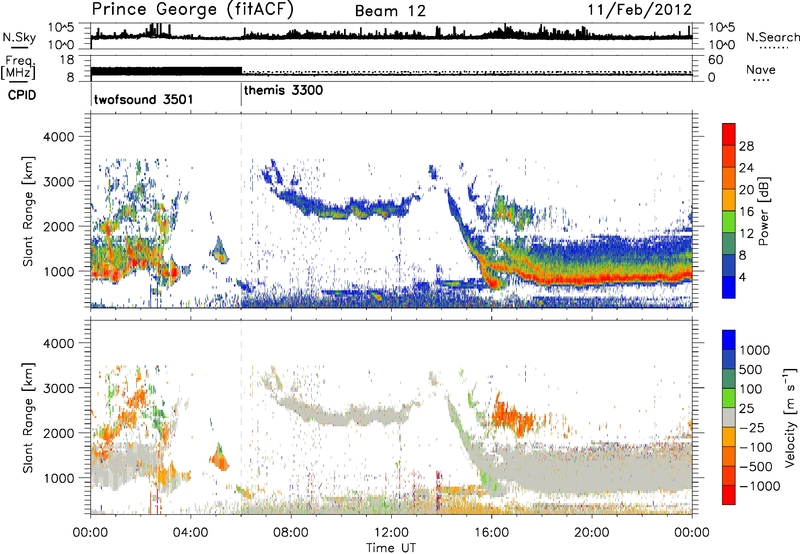
Task: Click the "60" Nave axis tick
Action: coord(716,60)
